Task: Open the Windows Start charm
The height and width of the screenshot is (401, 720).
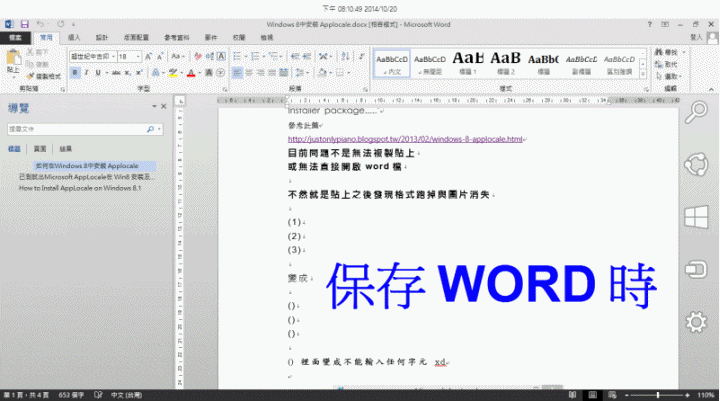Action: tap(696, 217)
